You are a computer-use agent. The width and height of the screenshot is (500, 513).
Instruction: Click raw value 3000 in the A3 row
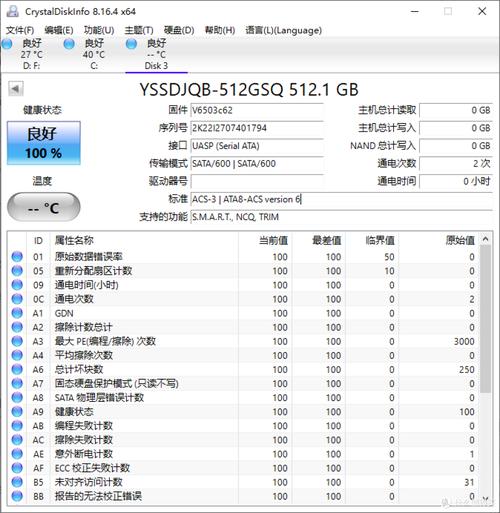(464, 341)
